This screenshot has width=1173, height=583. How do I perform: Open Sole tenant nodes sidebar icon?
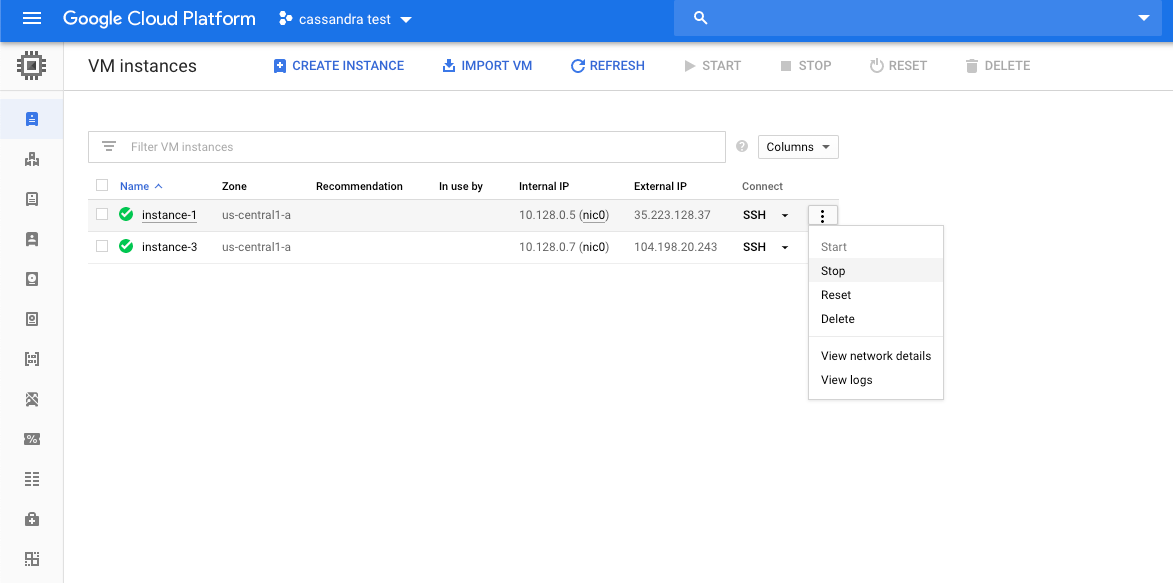tap(31, 239)
